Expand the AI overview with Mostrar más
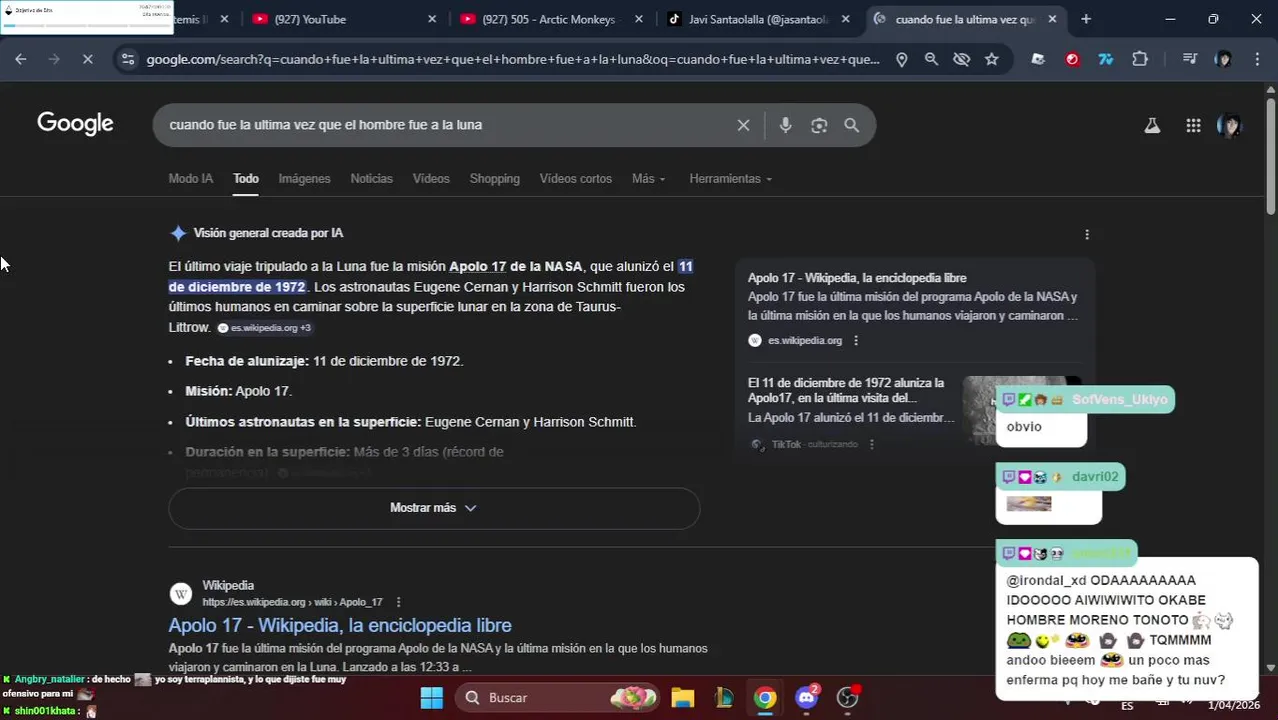 tap(434, 508)
